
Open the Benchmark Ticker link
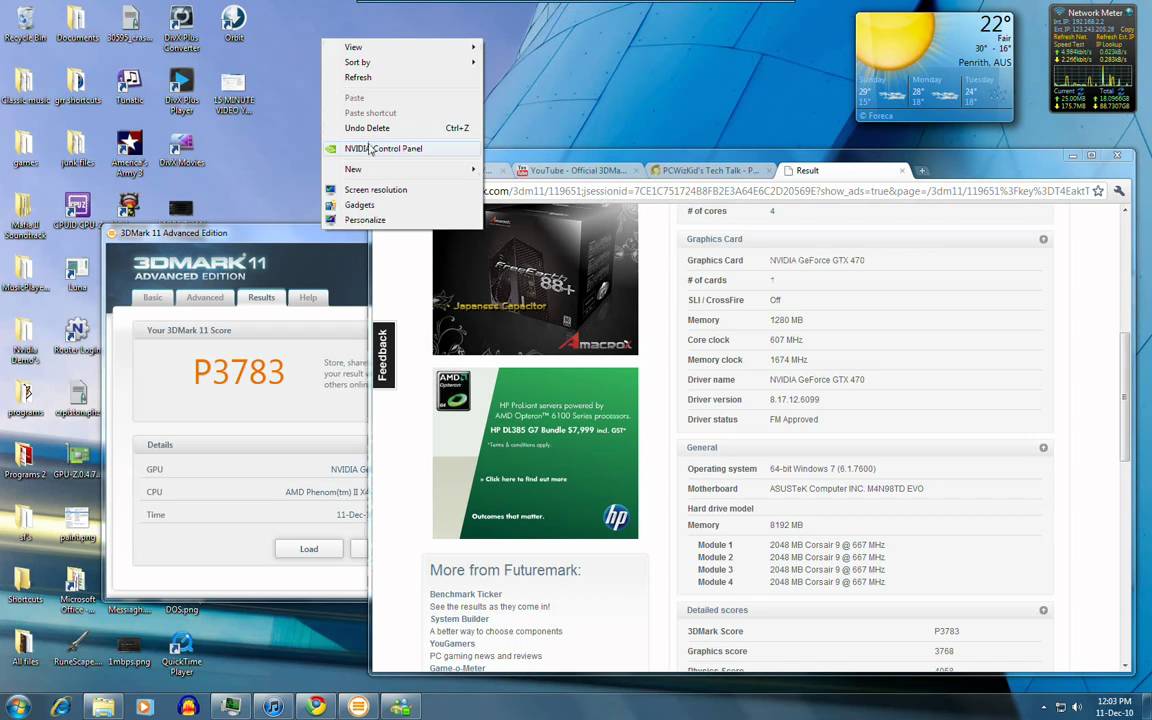(466, 594)
